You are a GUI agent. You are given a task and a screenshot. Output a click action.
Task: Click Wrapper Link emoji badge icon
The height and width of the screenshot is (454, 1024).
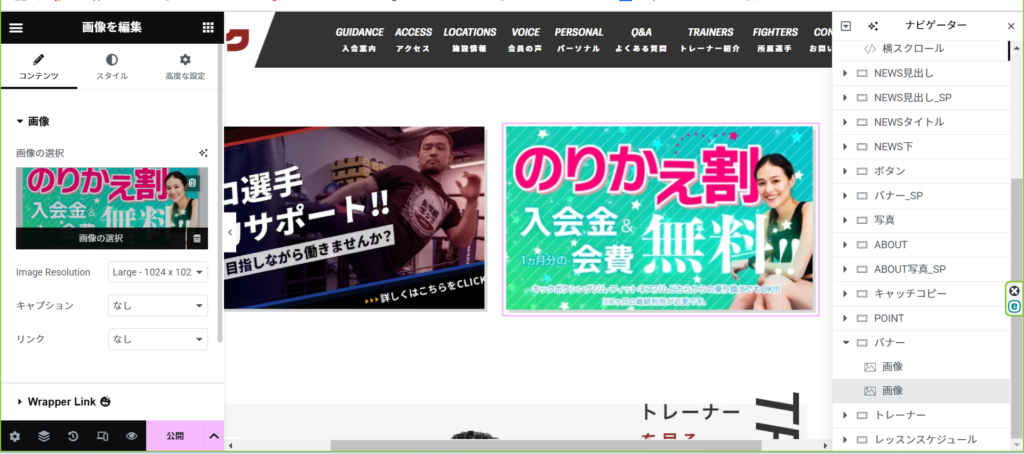[105, 402]
